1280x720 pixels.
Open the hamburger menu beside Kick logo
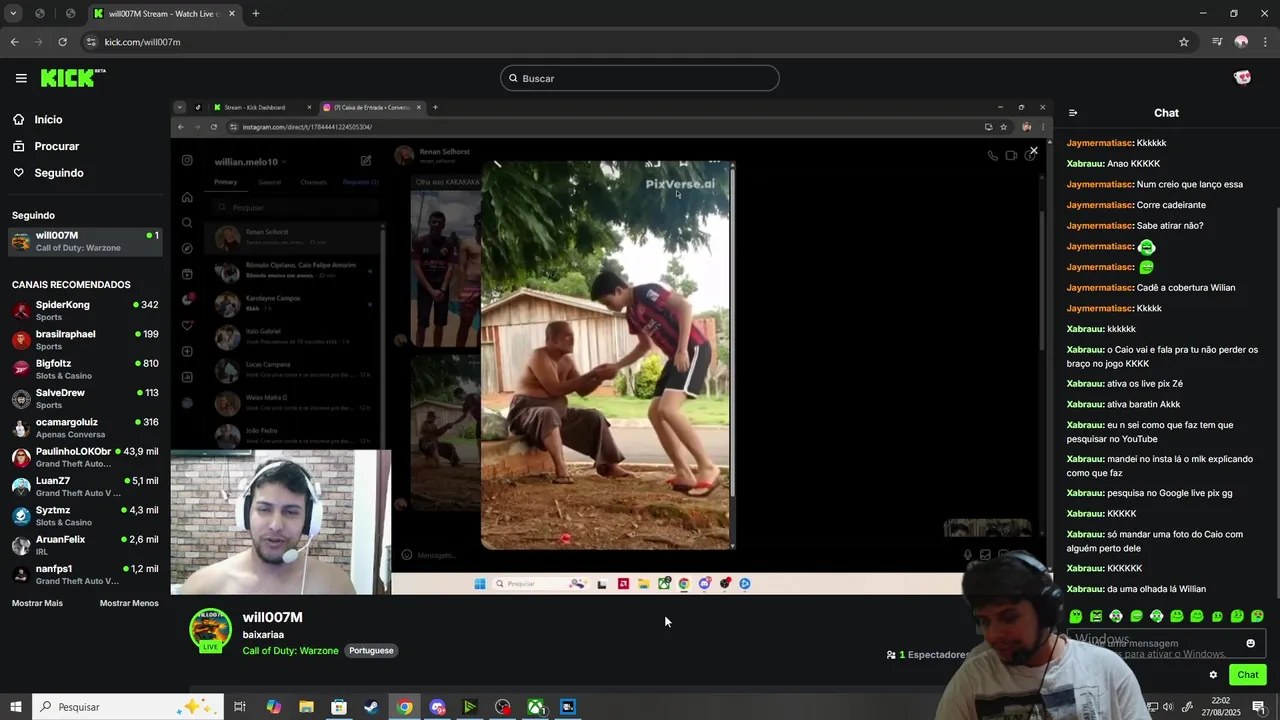tap(21, 78)
